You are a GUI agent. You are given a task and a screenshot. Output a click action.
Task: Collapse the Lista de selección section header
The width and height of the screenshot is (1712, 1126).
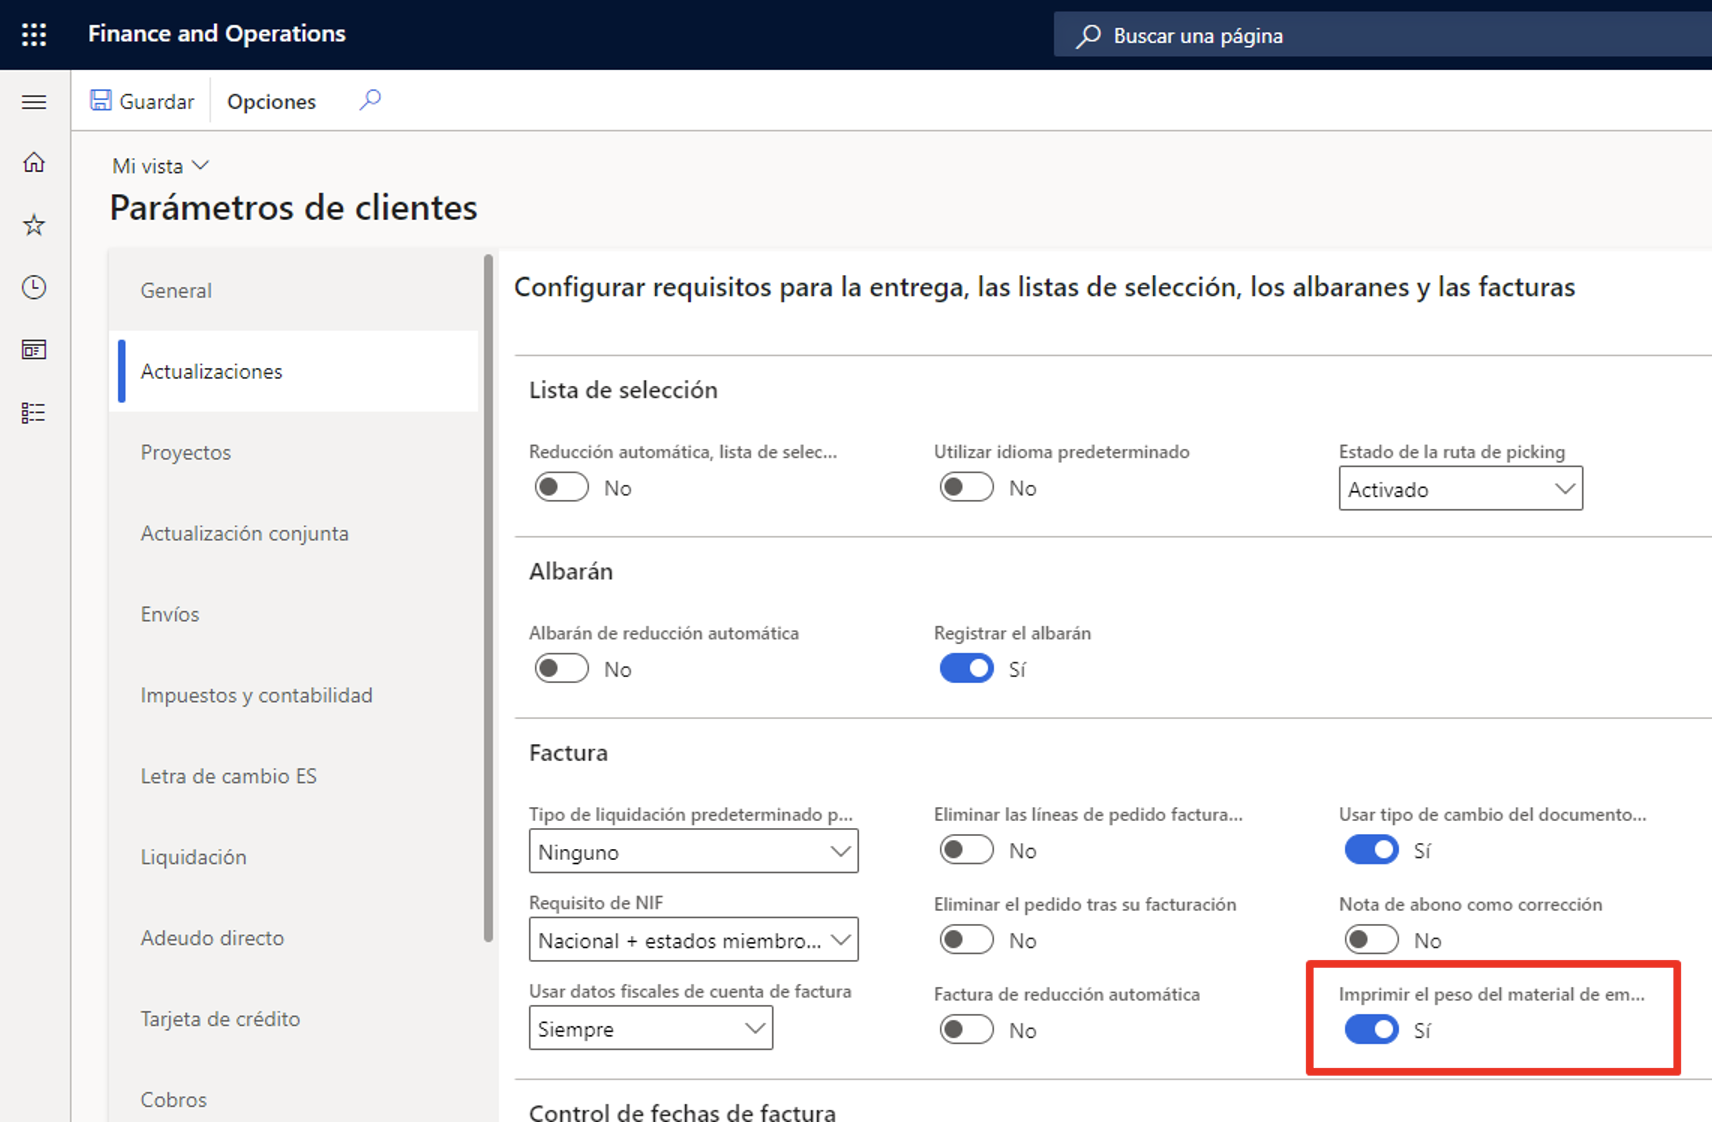[623, 390]
